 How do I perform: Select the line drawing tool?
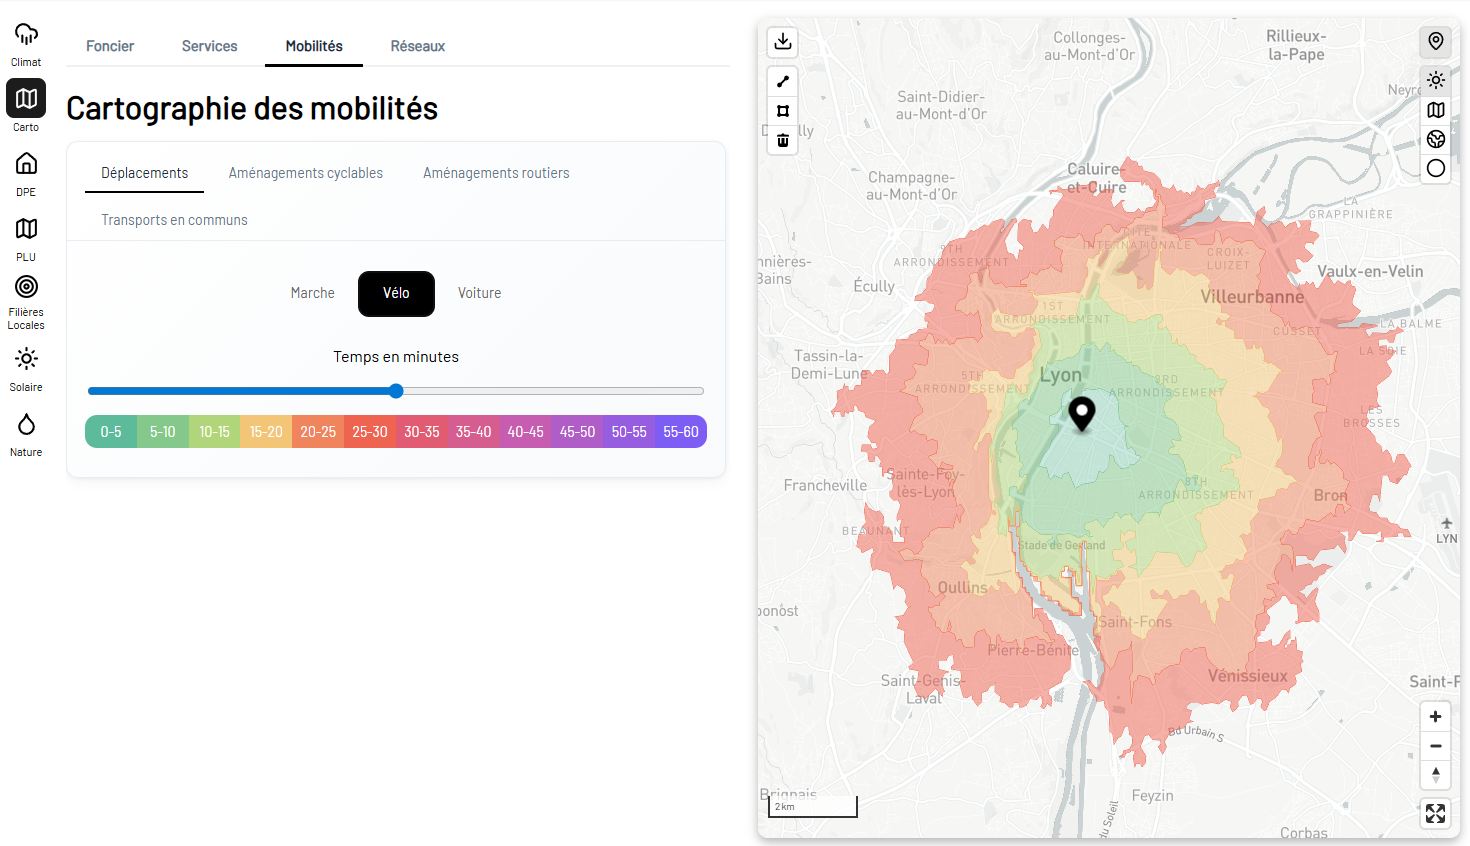tap(783, 82)
